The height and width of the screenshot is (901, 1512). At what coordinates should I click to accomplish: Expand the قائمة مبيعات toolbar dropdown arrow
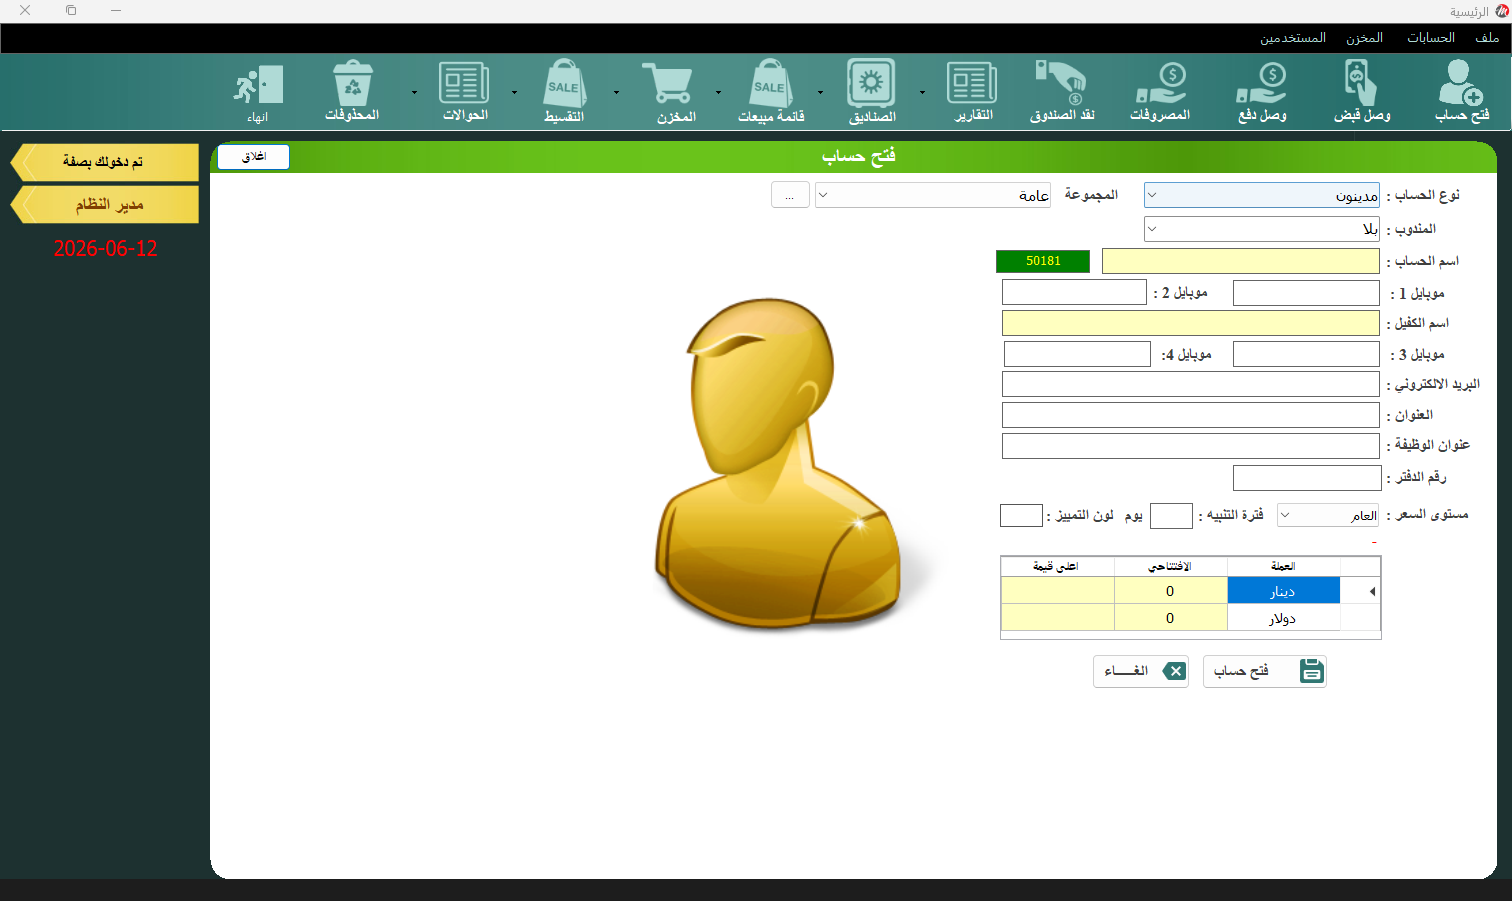coord(718,92)
